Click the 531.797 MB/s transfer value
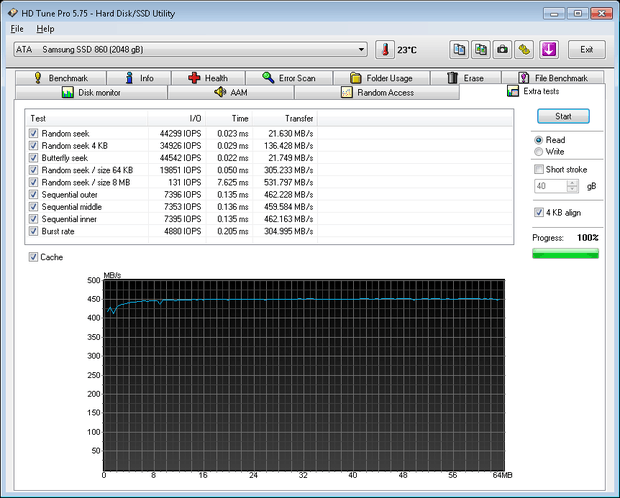Viewport: 620px width, 498px height. click(288, 183)
